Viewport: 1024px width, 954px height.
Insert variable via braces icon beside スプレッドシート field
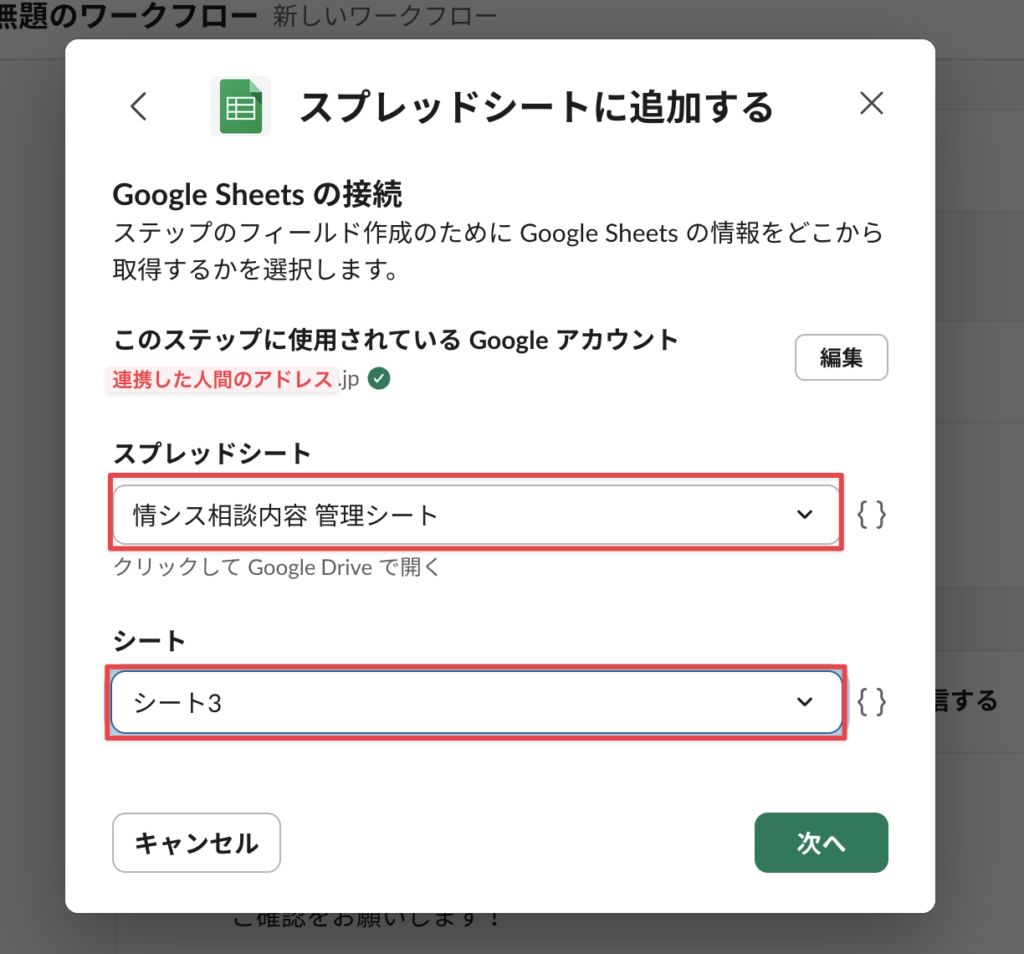pyautogui.click(x=871, y=514)
